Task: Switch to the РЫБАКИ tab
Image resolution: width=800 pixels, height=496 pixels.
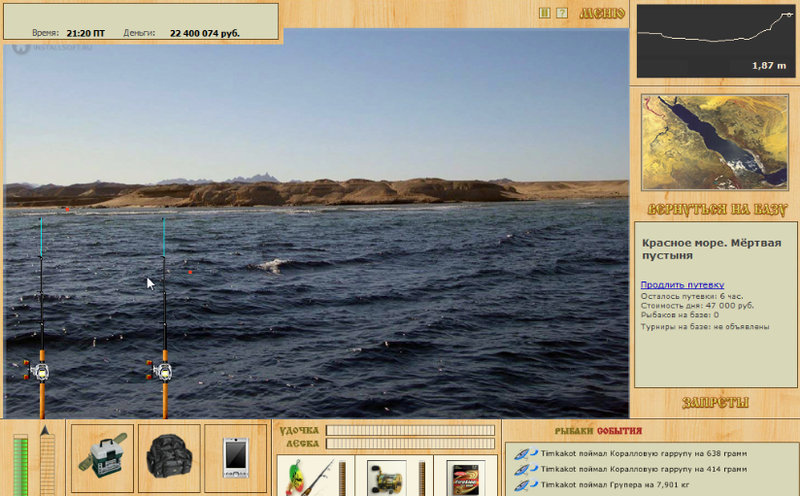Action: point(574,431)
